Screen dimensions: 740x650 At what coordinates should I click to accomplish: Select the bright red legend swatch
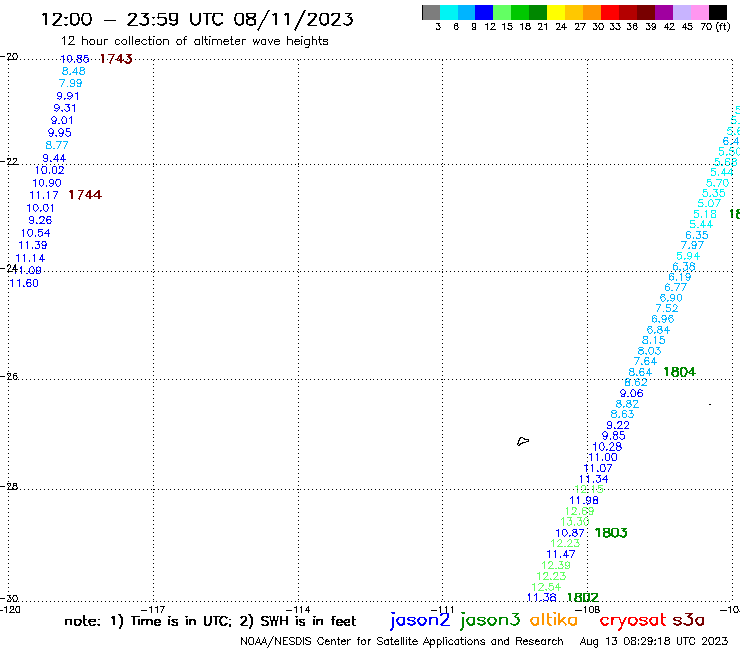tap(610, 12)
